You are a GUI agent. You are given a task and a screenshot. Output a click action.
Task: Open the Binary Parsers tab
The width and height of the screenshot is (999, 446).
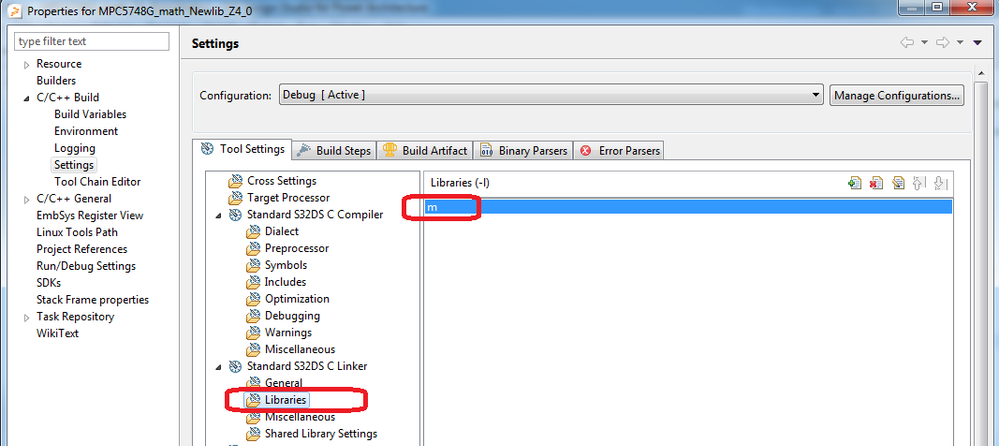point(524,151)
